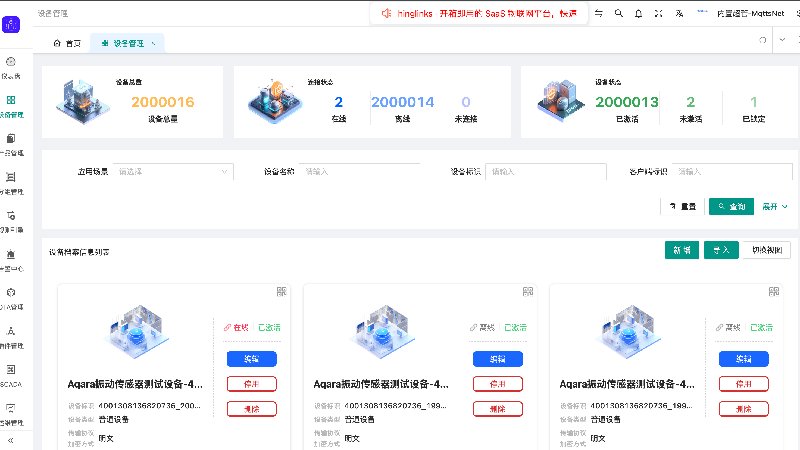Click the megaphone announcement icon

[x=386, y=13]
